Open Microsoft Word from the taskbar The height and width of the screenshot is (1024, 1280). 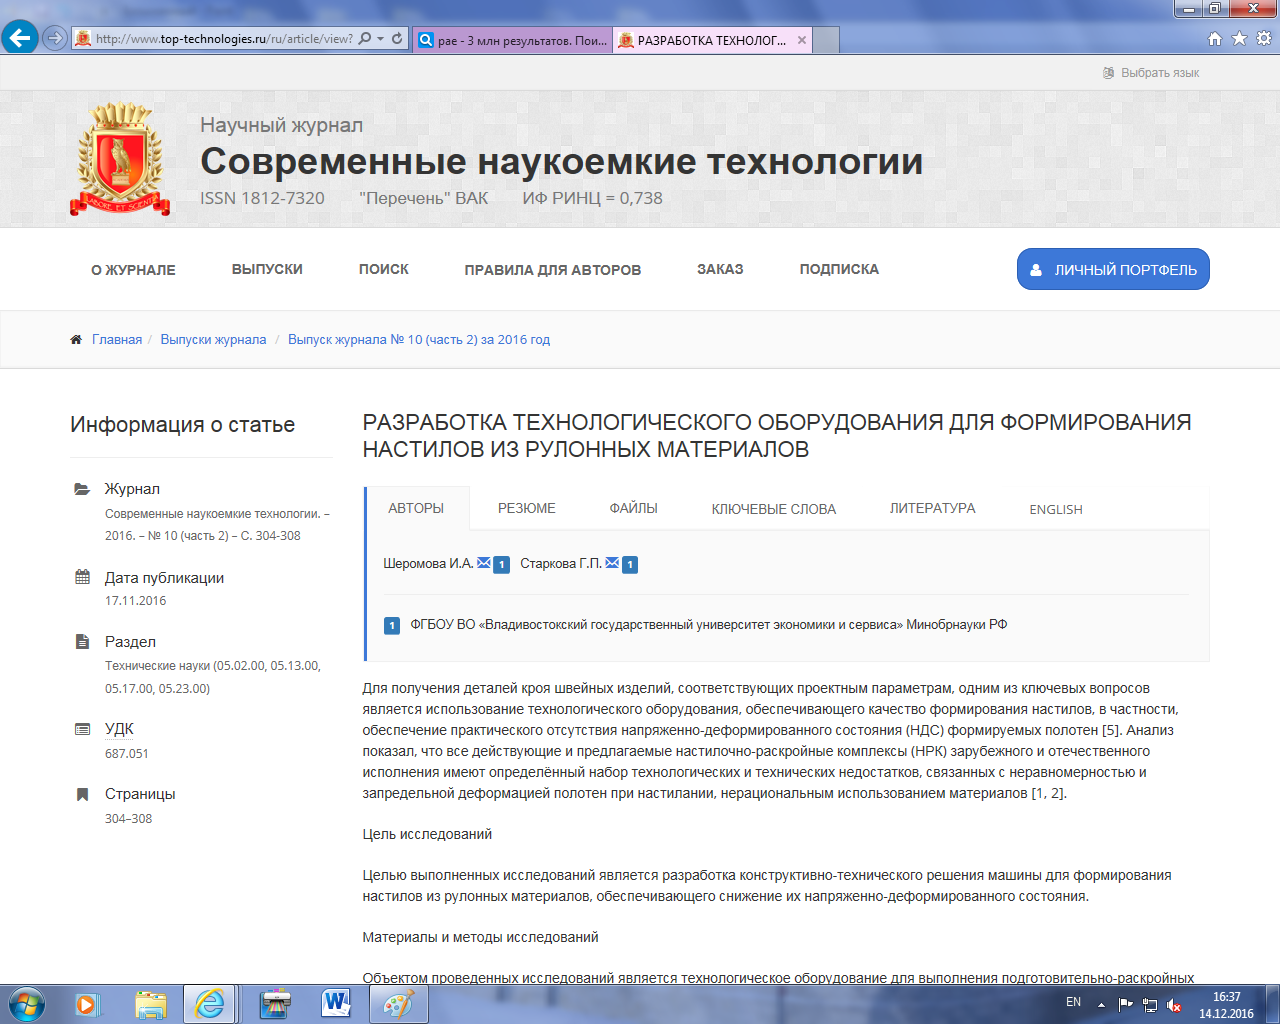336,1003
